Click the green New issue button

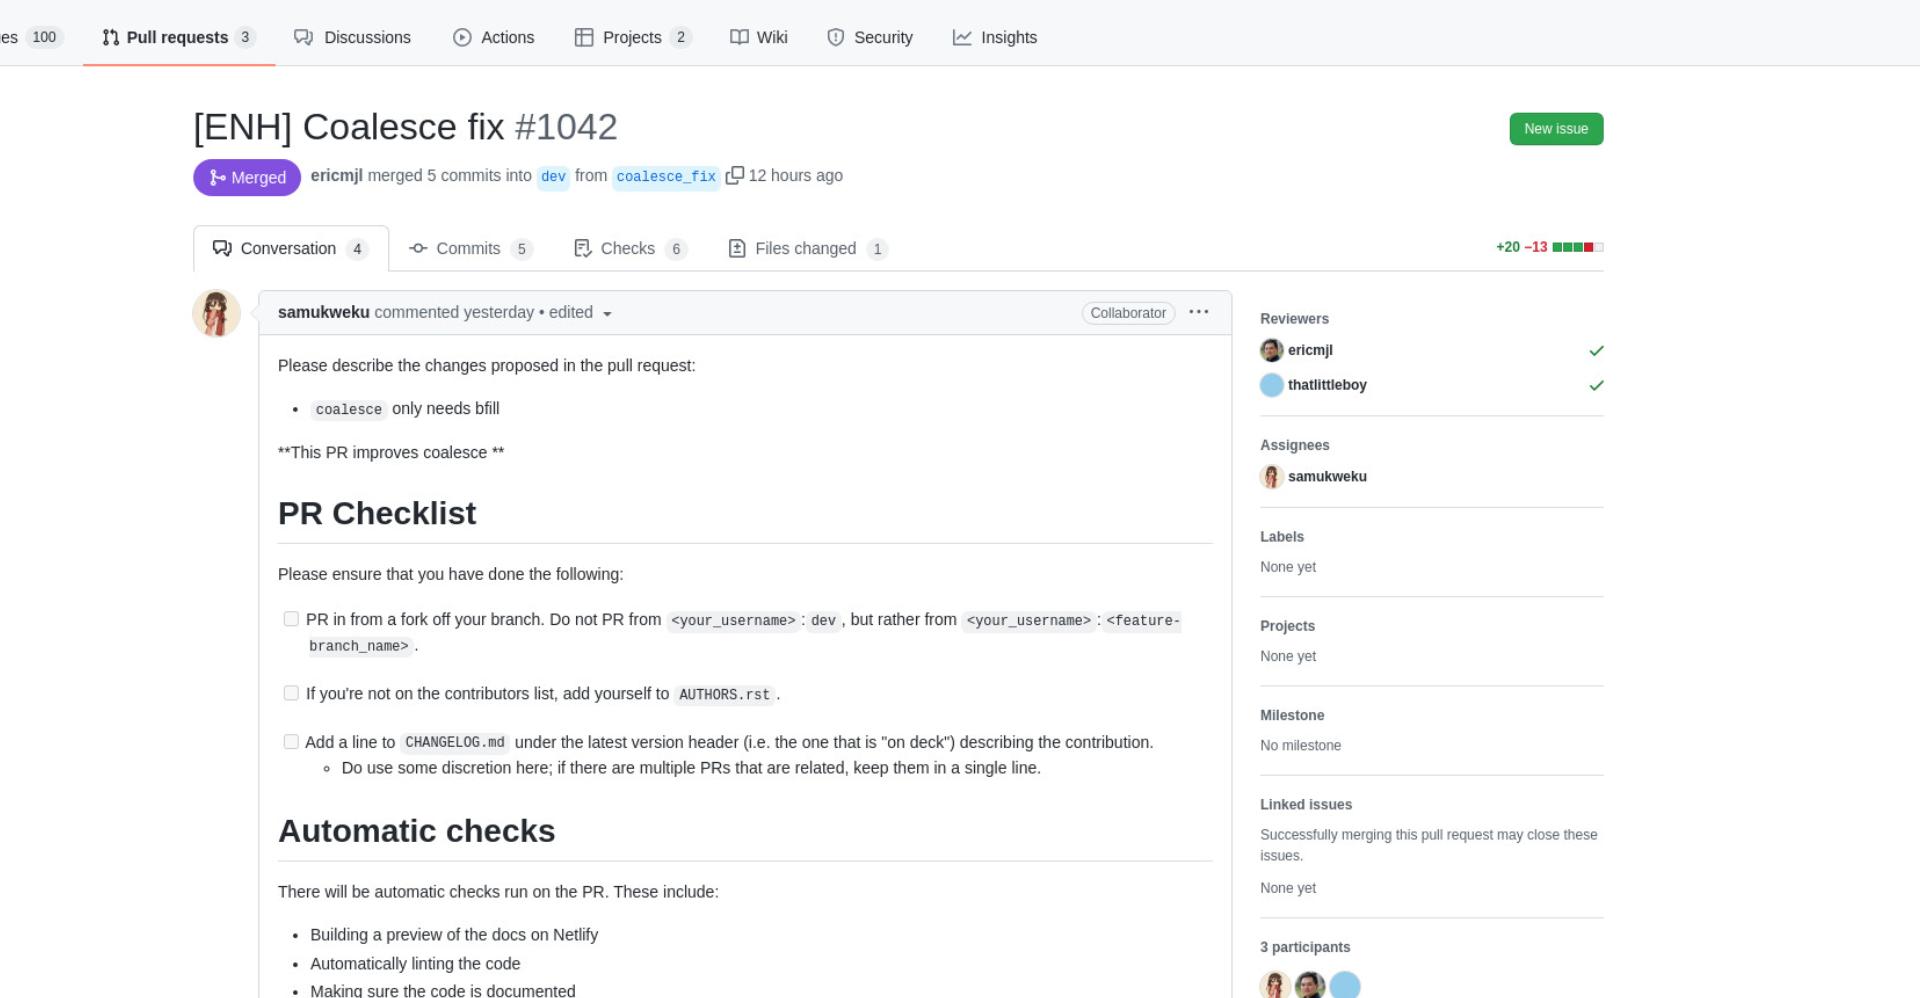pos(1556,129)
